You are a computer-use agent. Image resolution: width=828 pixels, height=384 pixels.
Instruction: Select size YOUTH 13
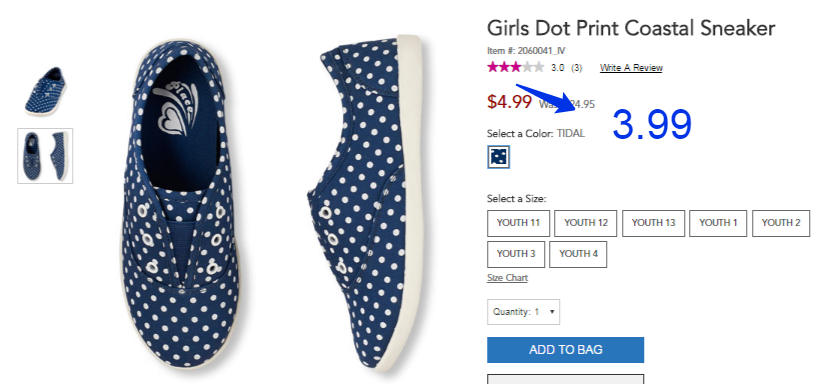(653, 223)
